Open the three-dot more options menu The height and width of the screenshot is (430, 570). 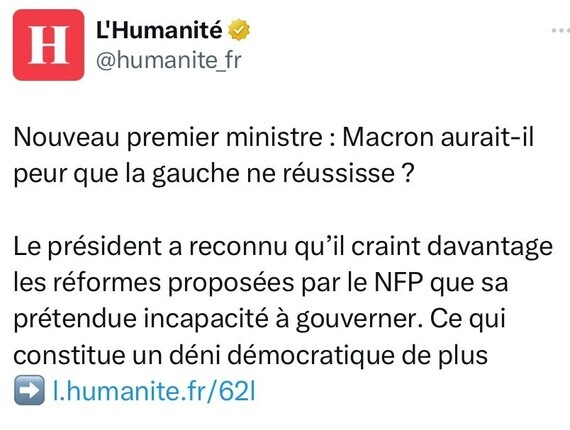(x=561, y=31)
